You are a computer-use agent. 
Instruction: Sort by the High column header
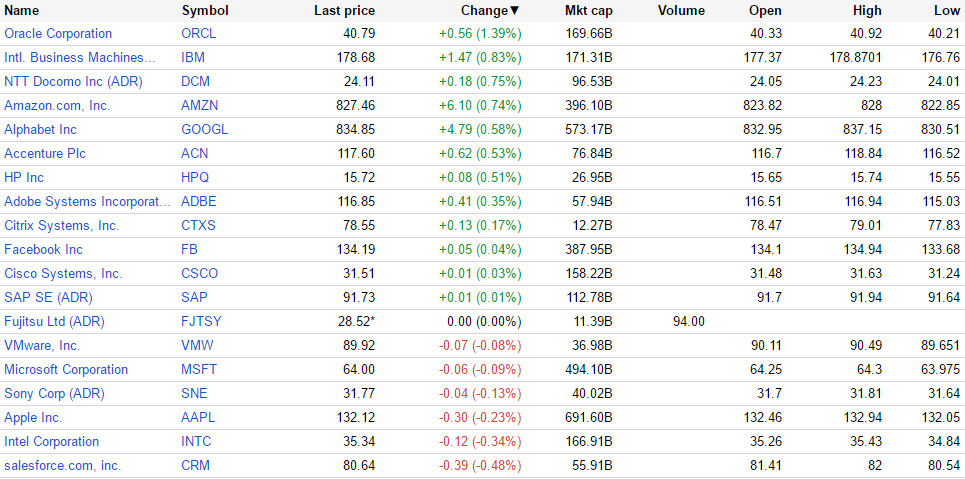867,11
